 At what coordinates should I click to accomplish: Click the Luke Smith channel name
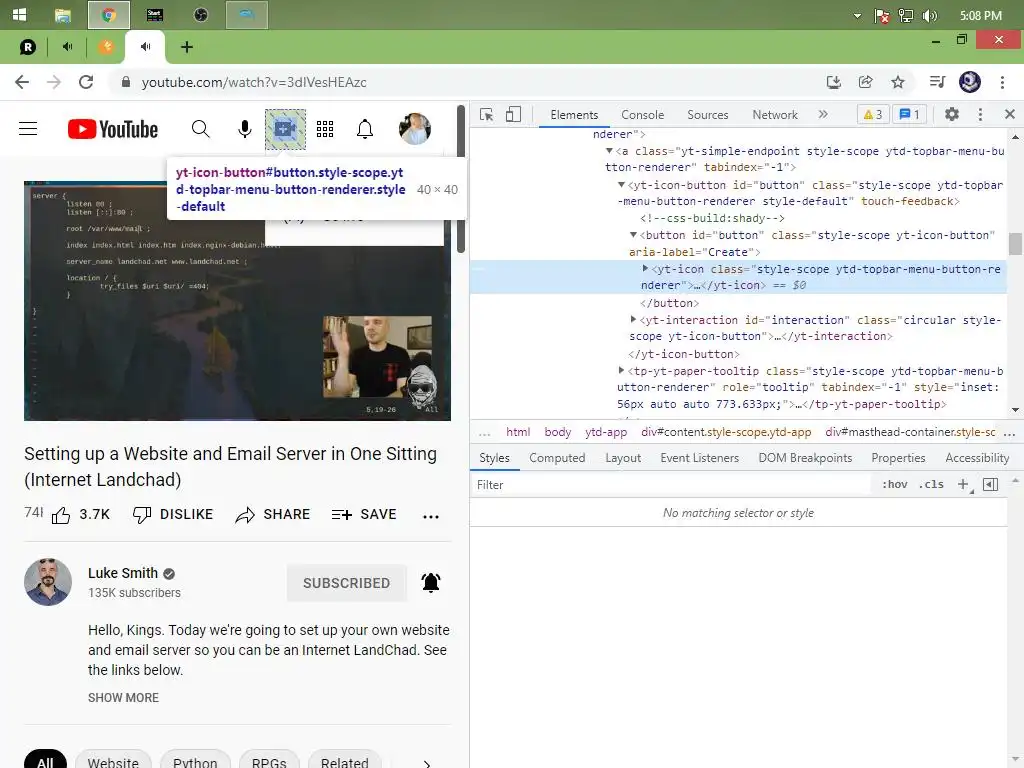(123, 573)
